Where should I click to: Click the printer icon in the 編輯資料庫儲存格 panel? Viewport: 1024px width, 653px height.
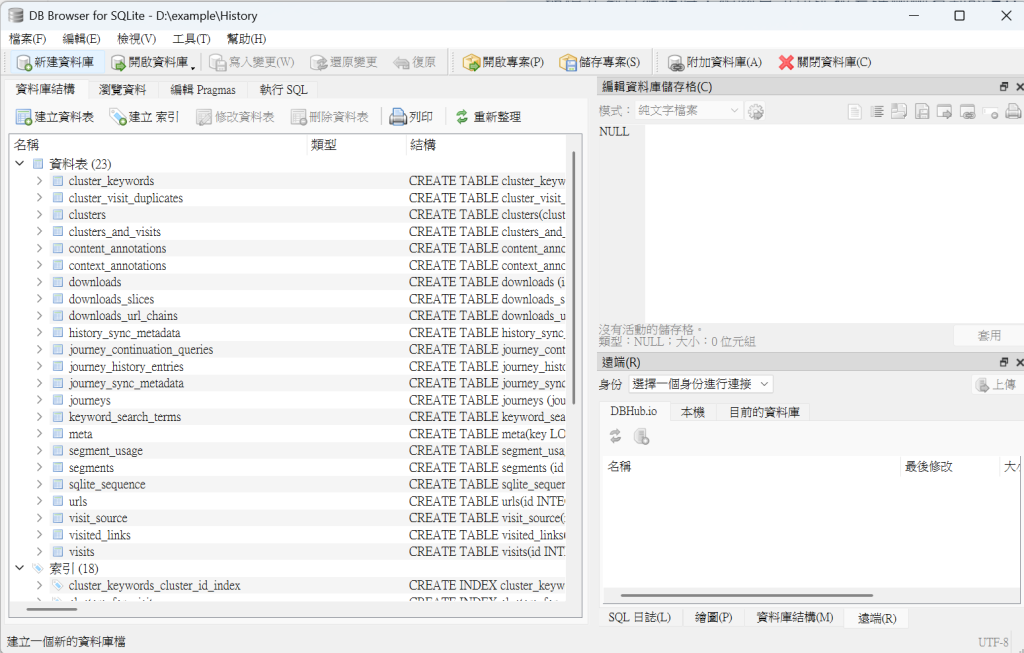pyautogui.click(x=1013, y=112)
